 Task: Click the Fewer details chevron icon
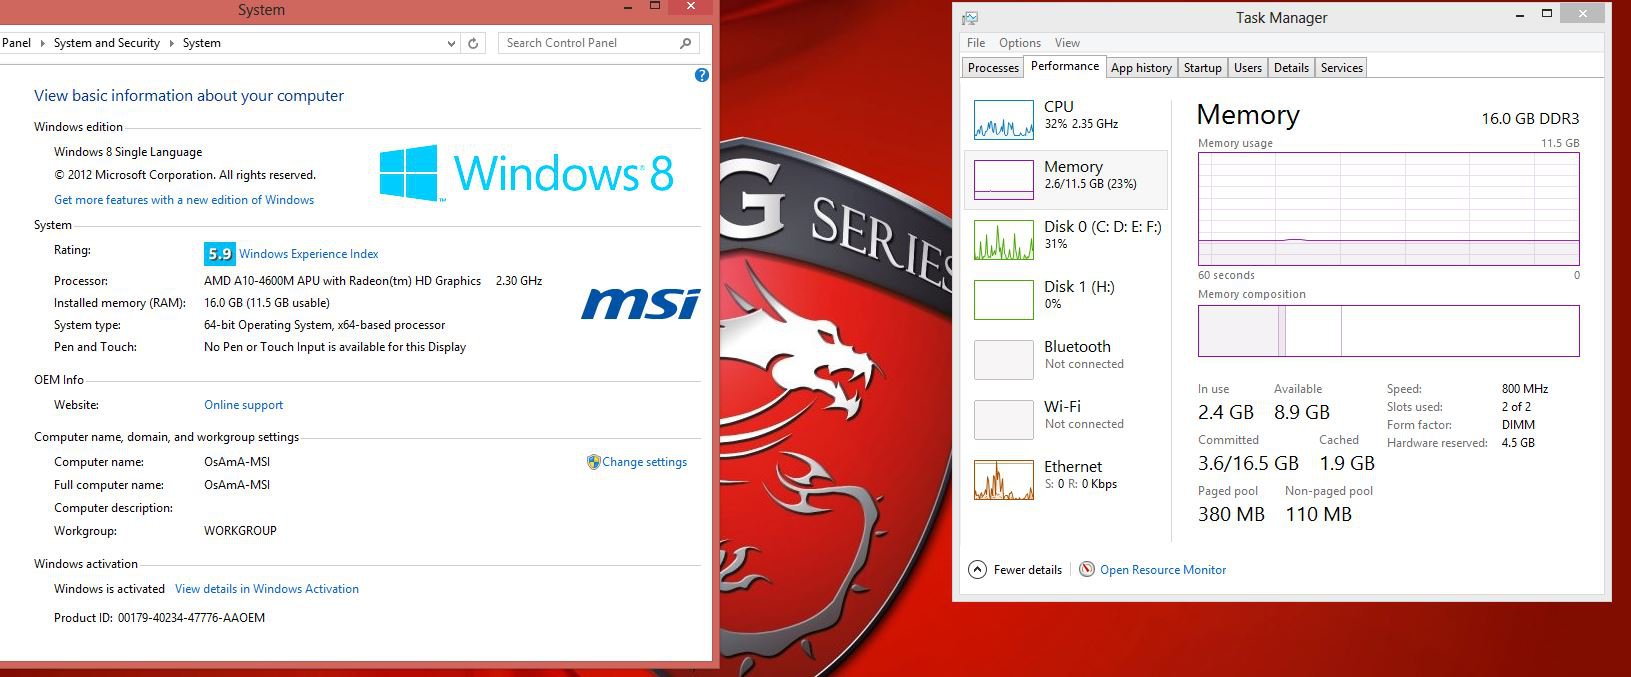coord(978,569)
